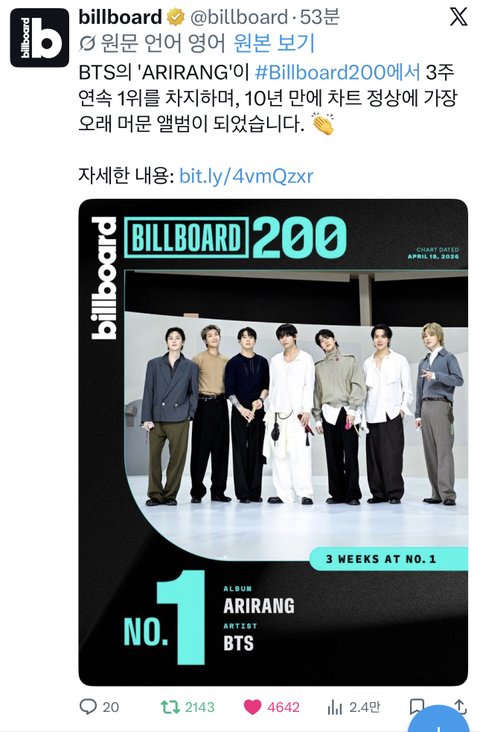Click the 4642 likes count
Screen dimensions: 480x732
point(283,707)
